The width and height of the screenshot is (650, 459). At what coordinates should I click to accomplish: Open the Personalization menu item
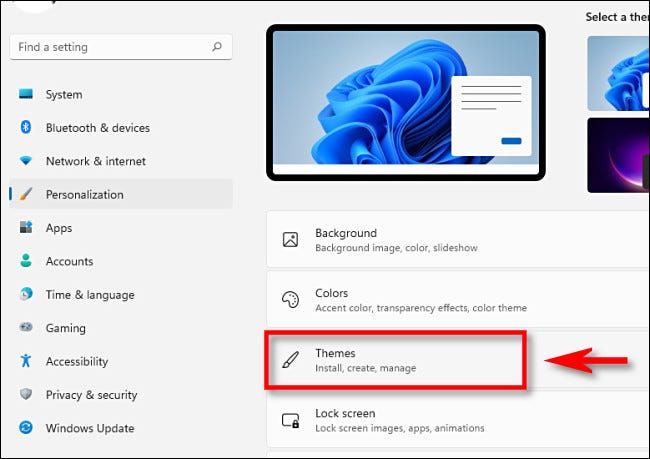tap(121, 194)
